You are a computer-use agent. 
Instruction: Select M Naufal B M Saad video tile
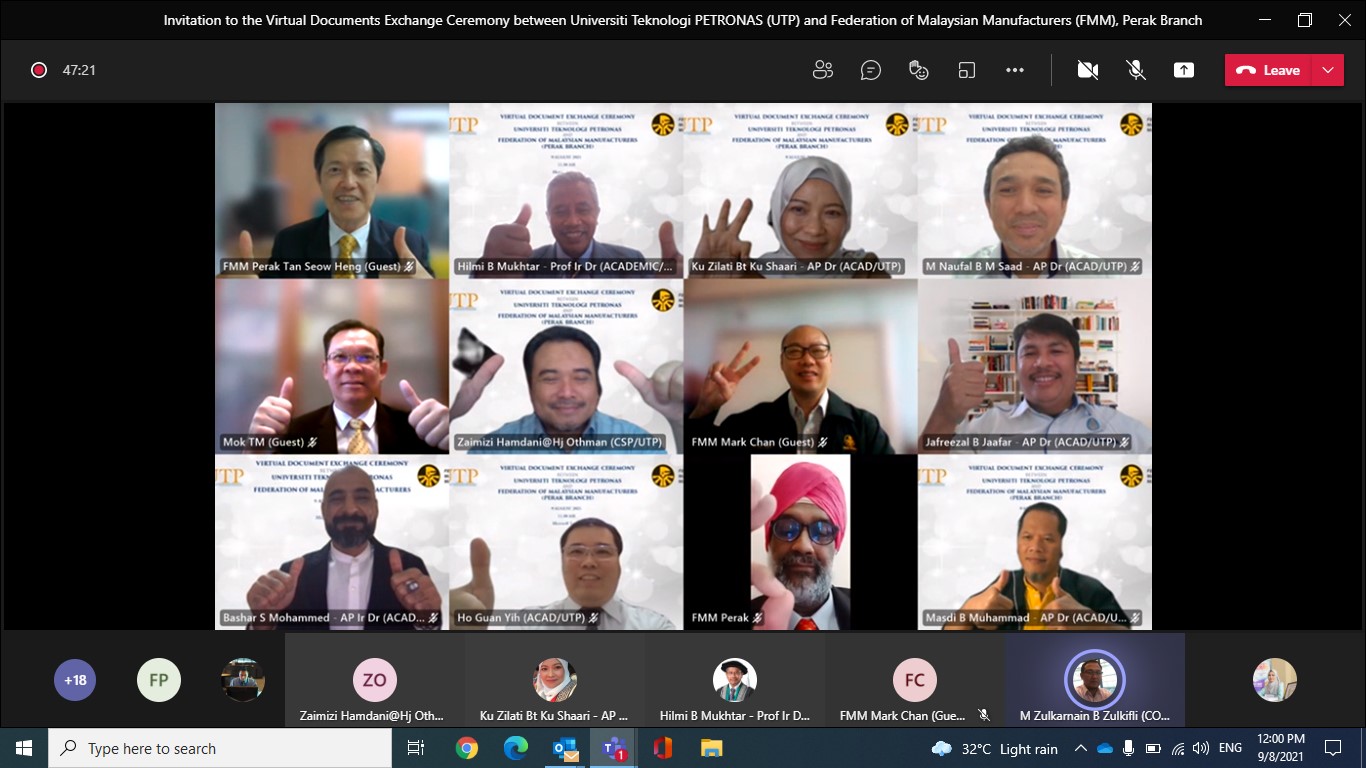(x=1035, y=190)
